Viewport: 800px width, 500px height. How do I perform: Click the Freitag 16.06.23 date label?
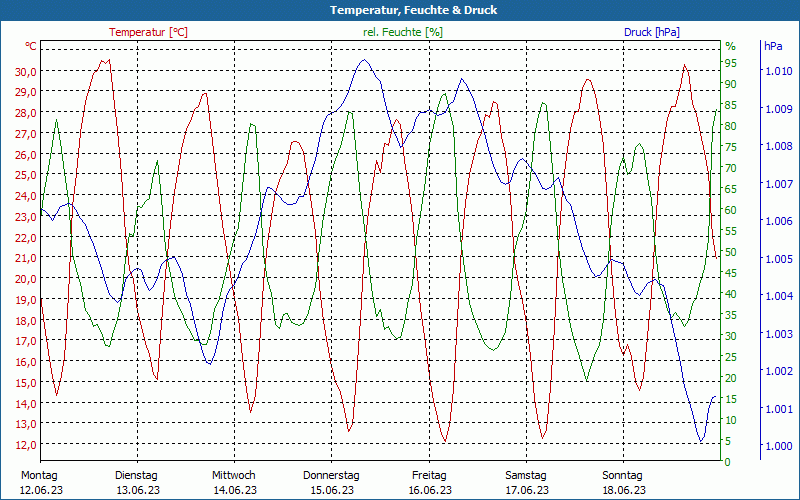[x=429, y=482]
